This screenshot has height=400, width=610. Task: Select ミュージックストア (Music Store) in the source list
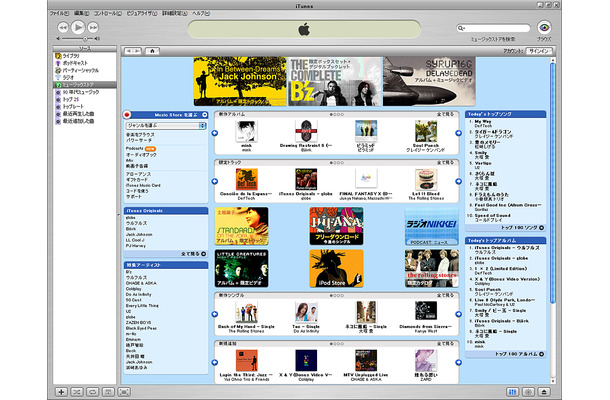tap(85, 85)
